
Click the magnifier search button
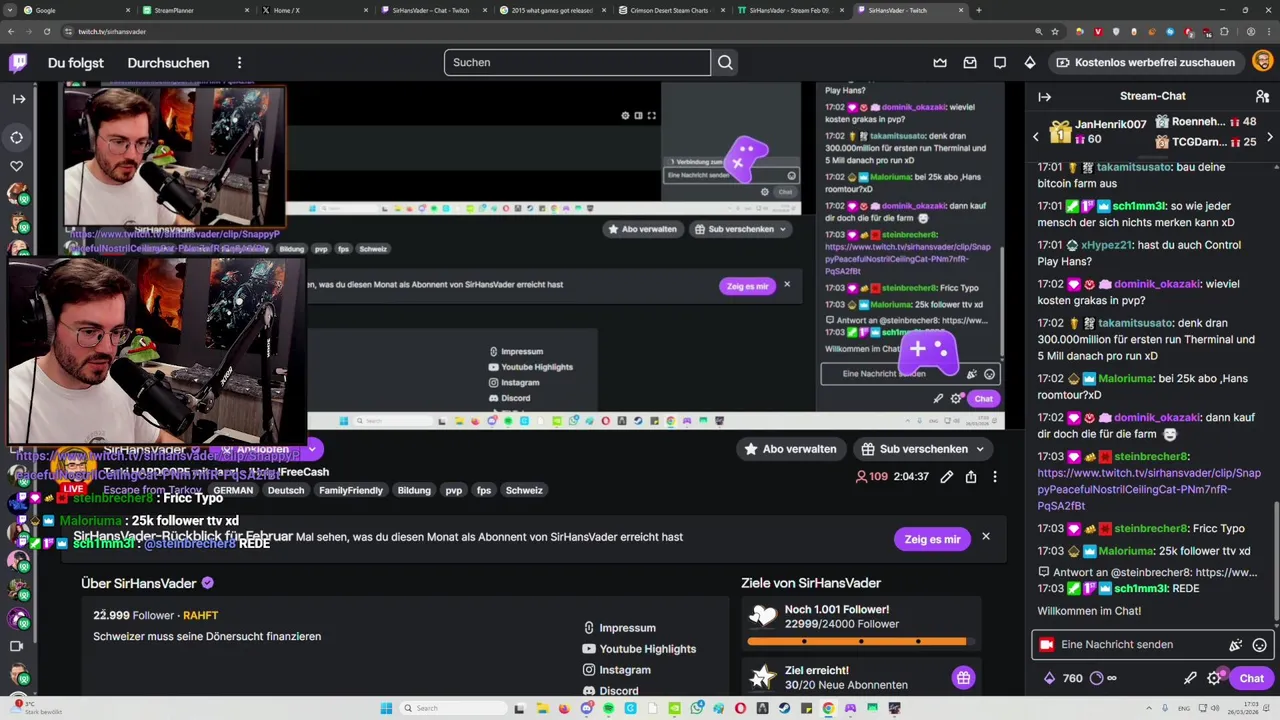click(x=725, y=63)
